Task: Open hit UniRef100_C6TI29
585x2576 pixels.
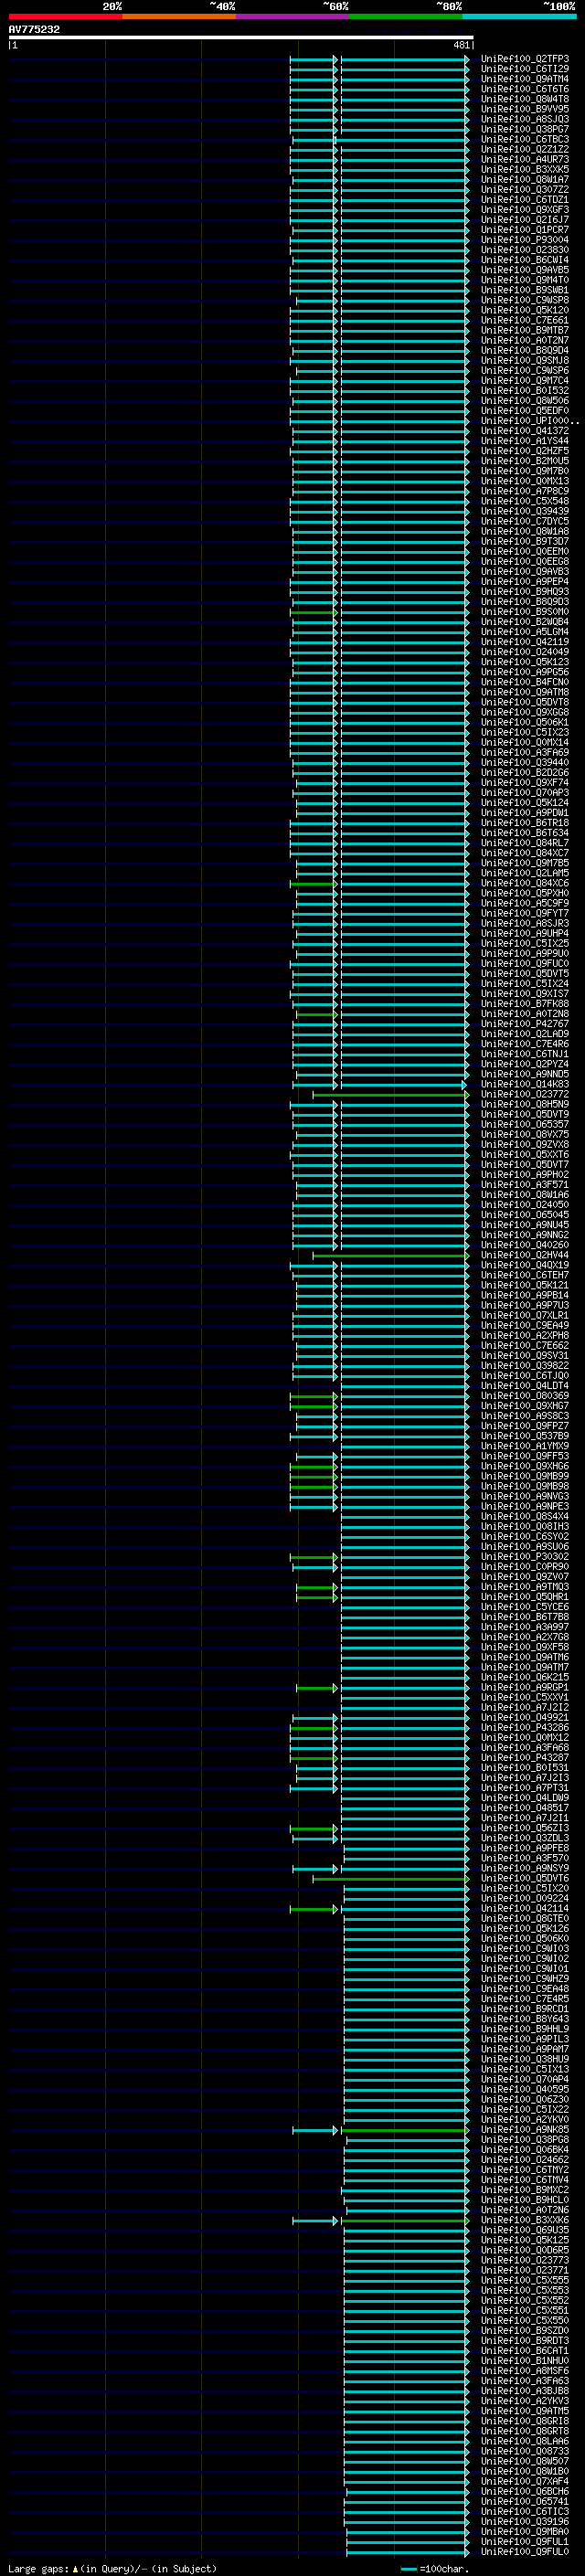Action: (525, 69)
